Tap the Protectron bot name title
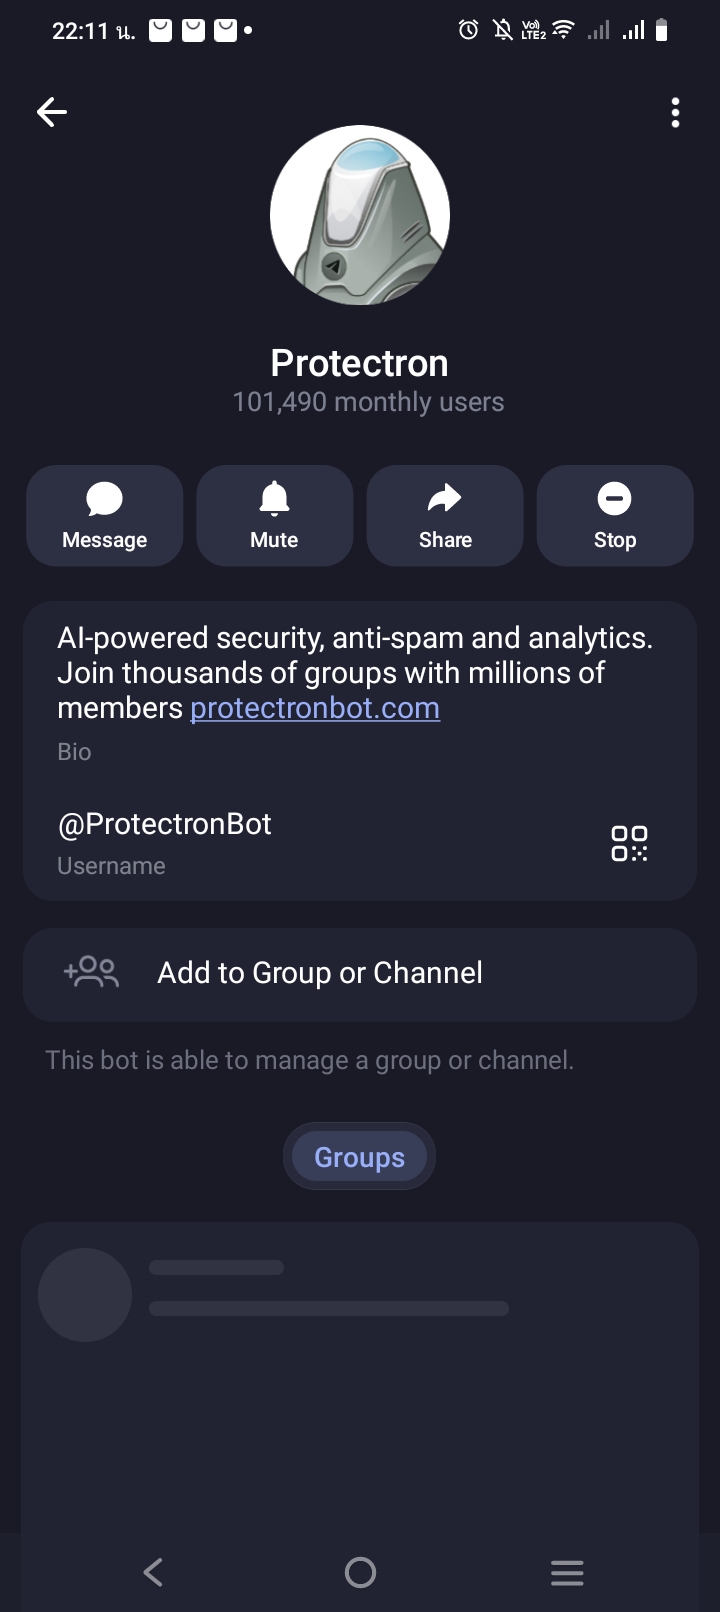The height and width of the screenshot is (1612, 720). [x=360, y=363]
